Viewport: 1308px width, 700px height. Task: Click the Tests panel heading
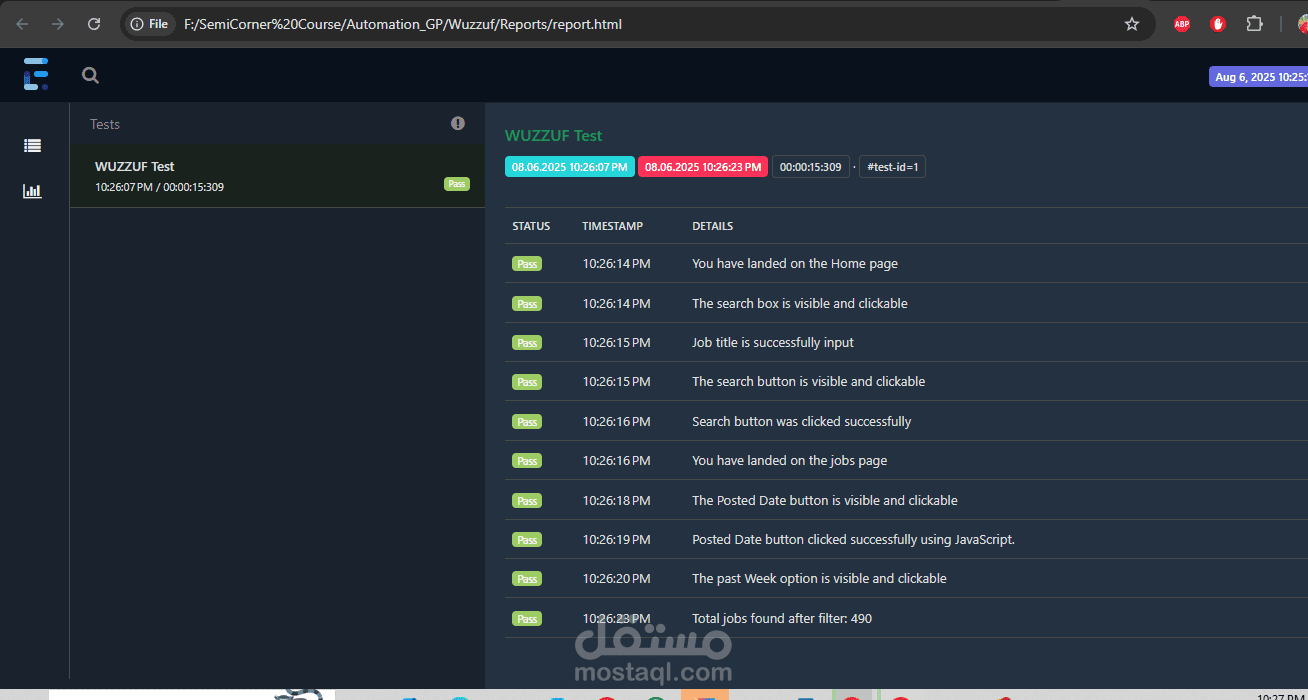tap(105, 124)
